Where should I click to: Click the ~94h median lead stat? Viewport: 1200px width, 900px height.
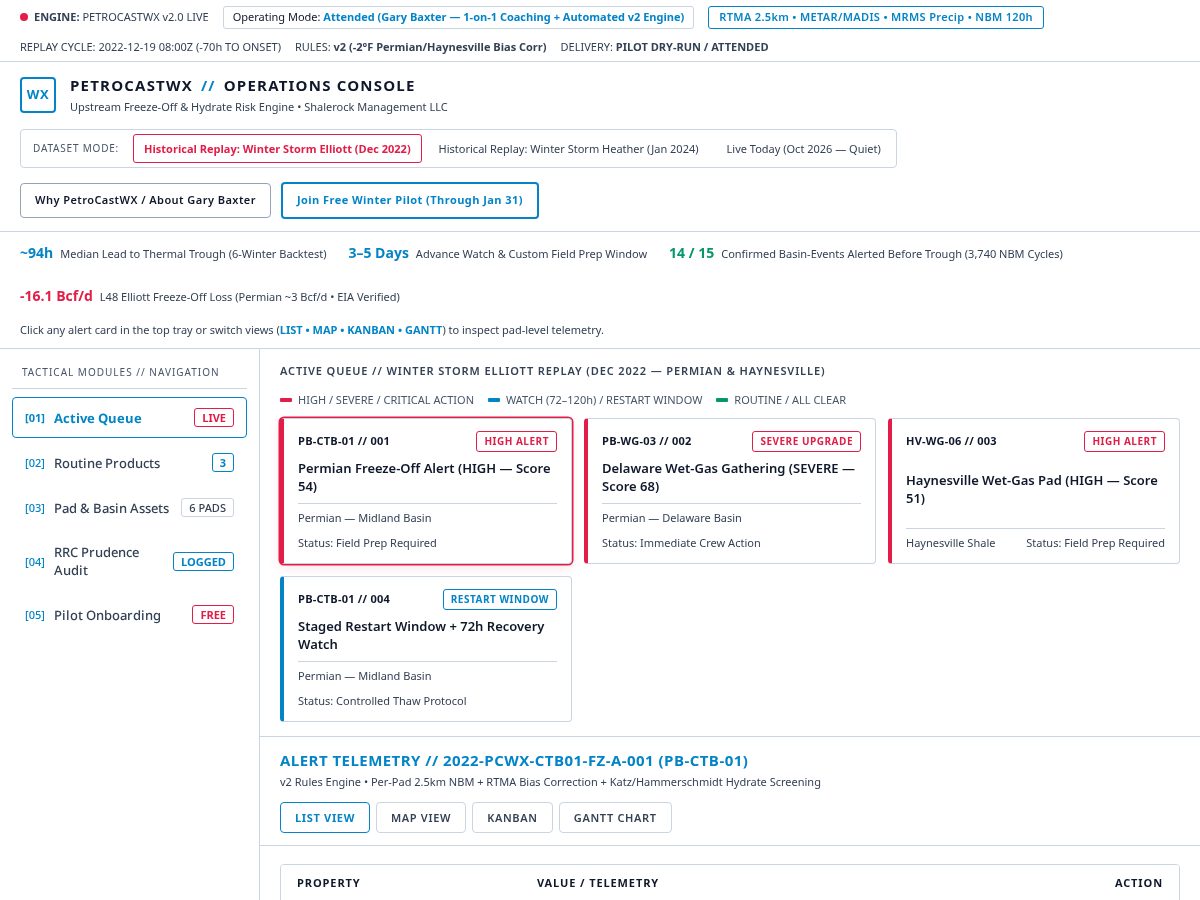click(x=173, y=254)
